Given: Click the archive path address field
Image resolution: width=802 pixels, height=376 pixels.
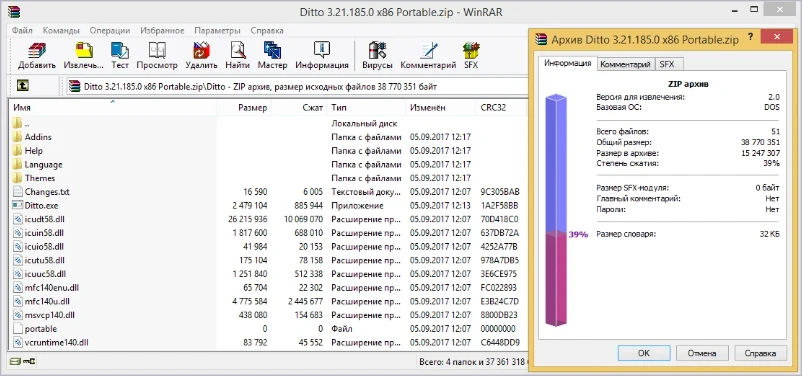Looking at the screenshot, I should click(x=297, y=86).
